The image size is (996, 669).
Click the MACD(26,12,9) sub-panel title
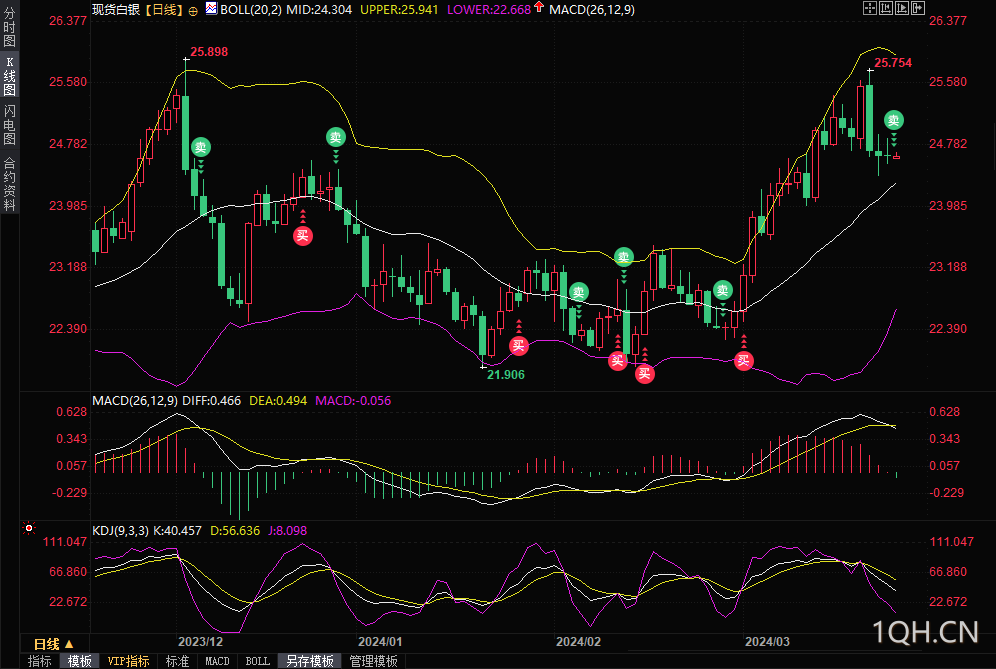[135, 401]
